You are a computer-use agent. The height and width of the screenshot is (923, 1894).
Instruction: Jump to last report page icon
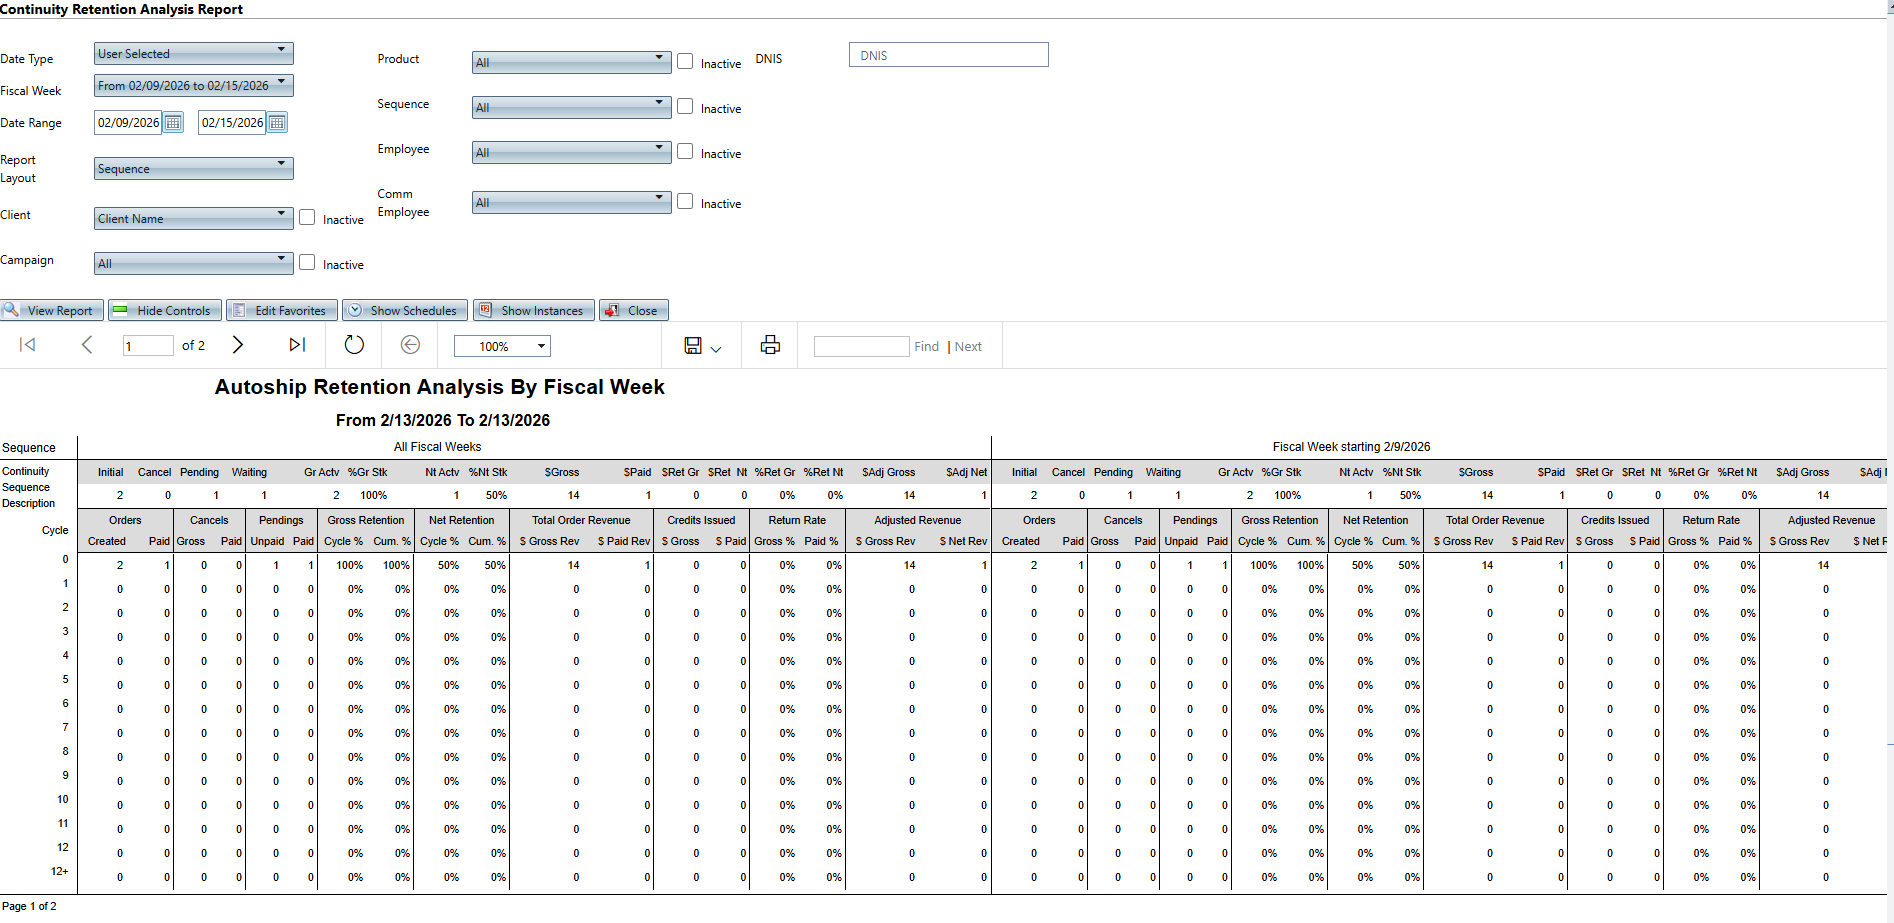297,345
